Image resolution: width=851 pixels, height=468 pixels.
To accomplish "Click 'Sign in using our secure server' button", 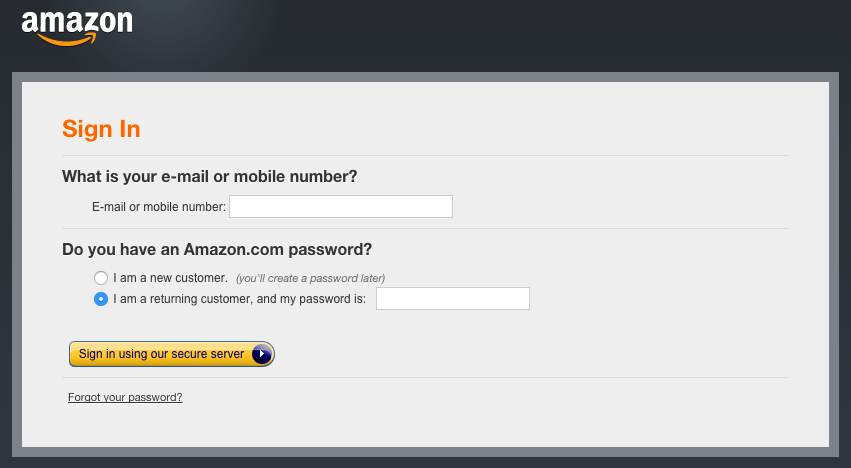I will pyautogui.click(x=172, y=354).
